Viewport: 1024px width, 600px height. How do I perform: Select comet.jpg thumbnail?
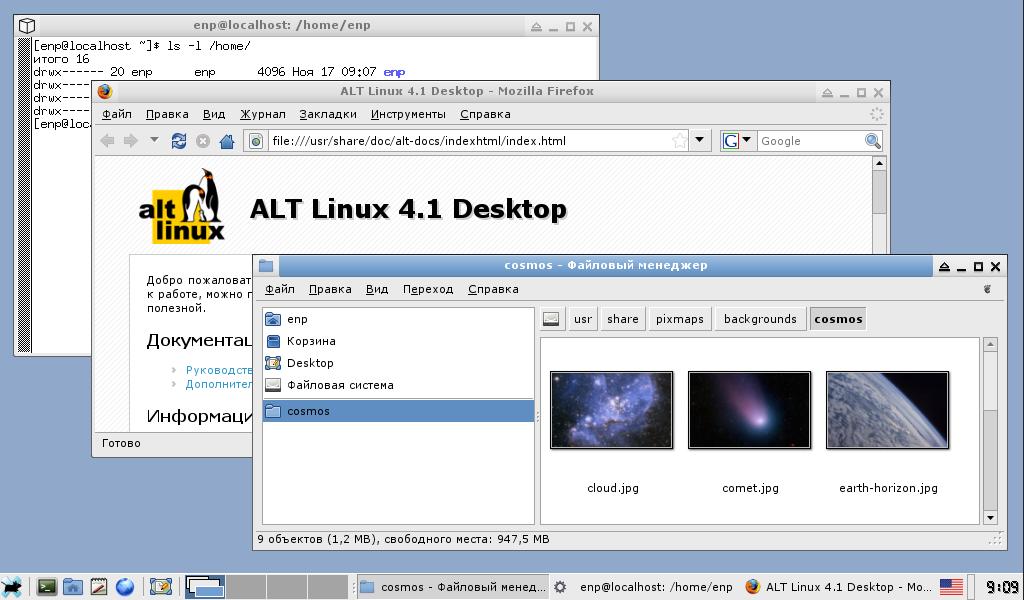[x=750, y=410]
